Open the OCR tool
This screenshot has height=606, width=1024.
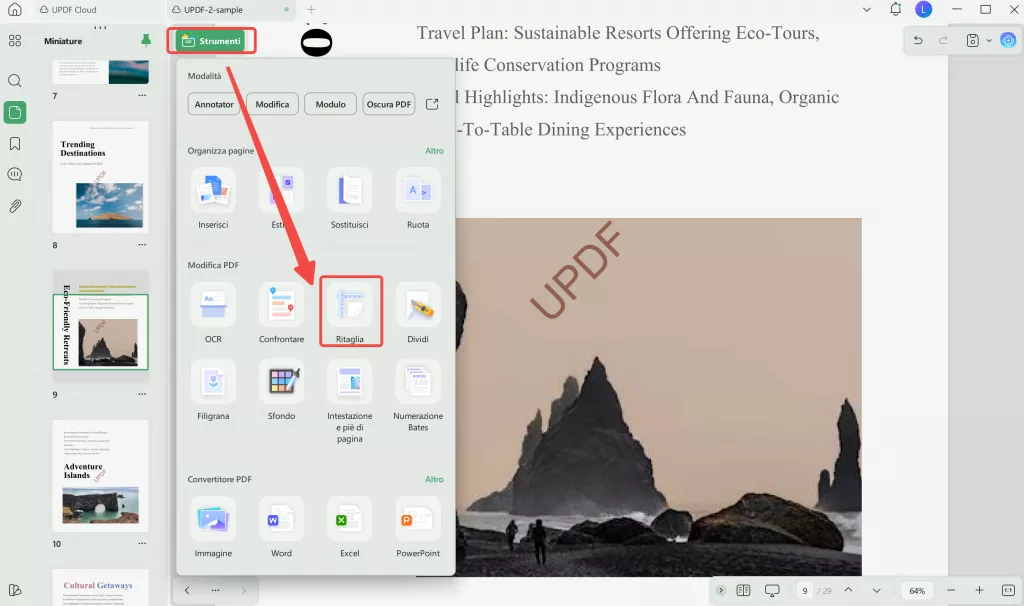(x=214, y=313)
